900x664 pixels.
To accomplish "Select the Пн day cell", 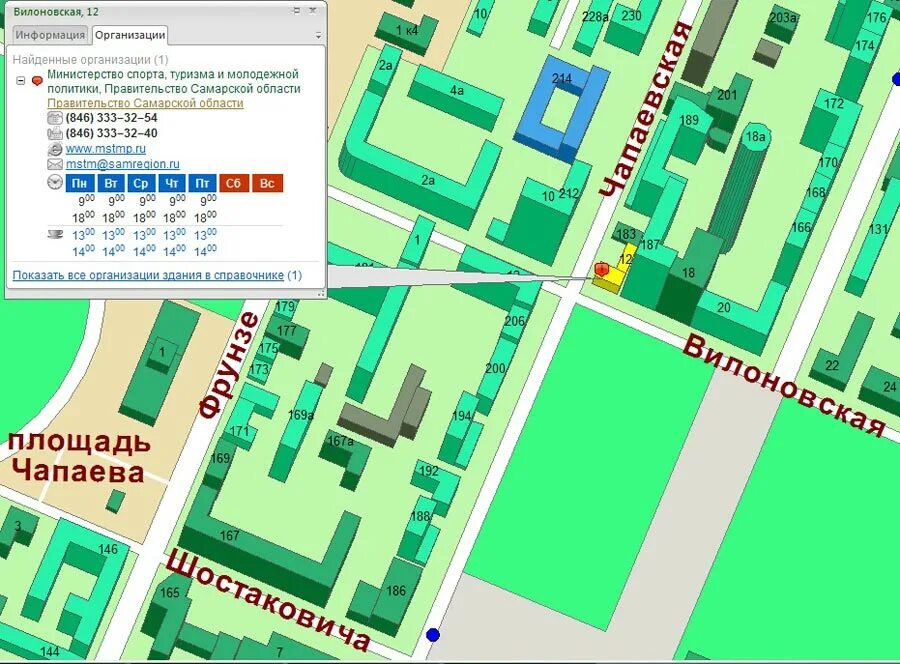I will (x=80, y=183).
